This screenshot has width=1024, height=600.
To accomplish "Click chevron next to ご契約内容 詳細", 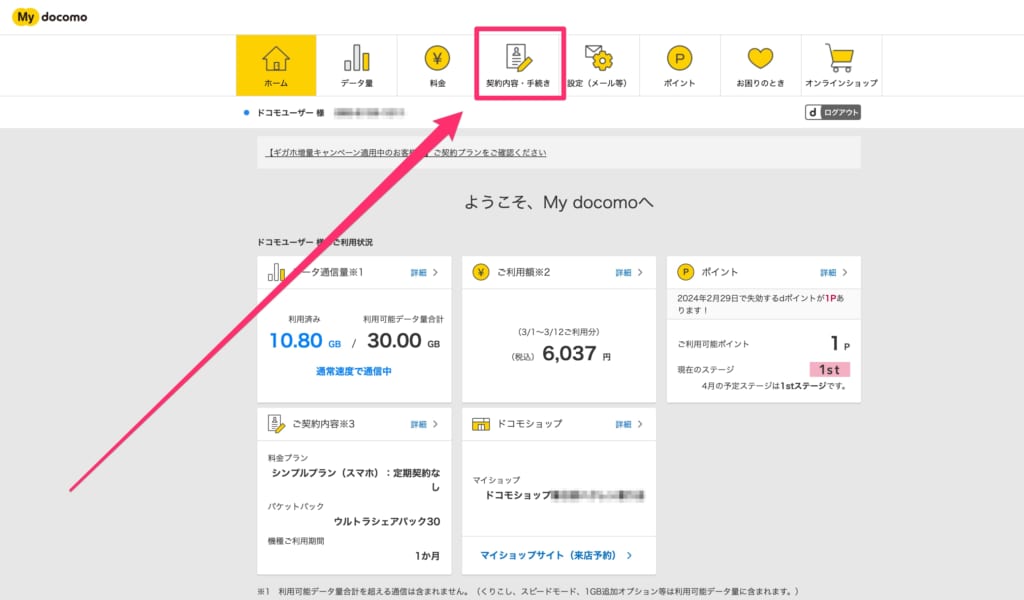I will coord(436,424).
